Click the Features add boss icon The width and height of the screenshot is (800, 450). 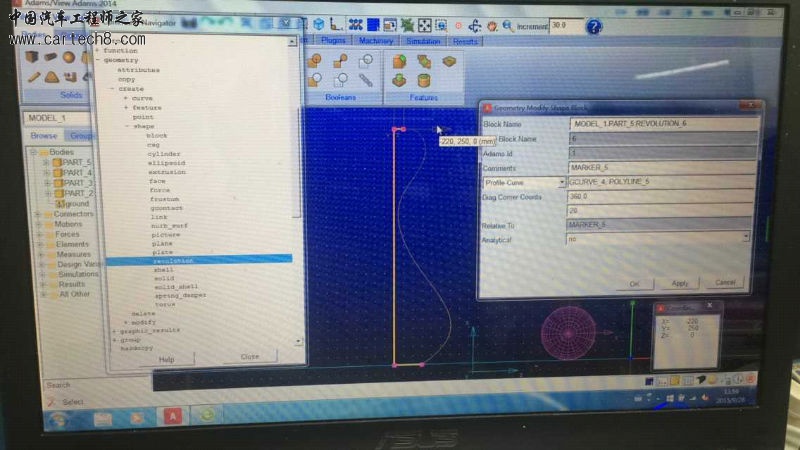point(399,80)
